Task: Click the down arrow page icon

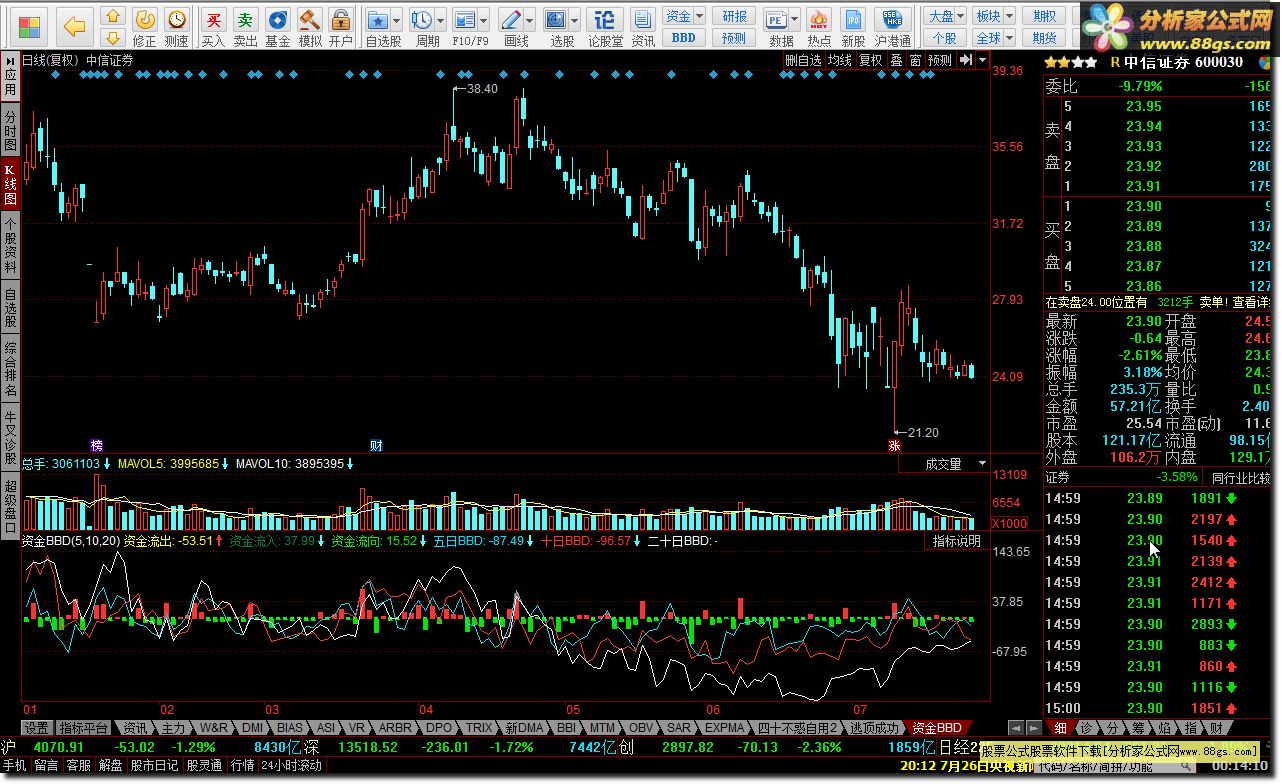Action: (x=114, y=37)
